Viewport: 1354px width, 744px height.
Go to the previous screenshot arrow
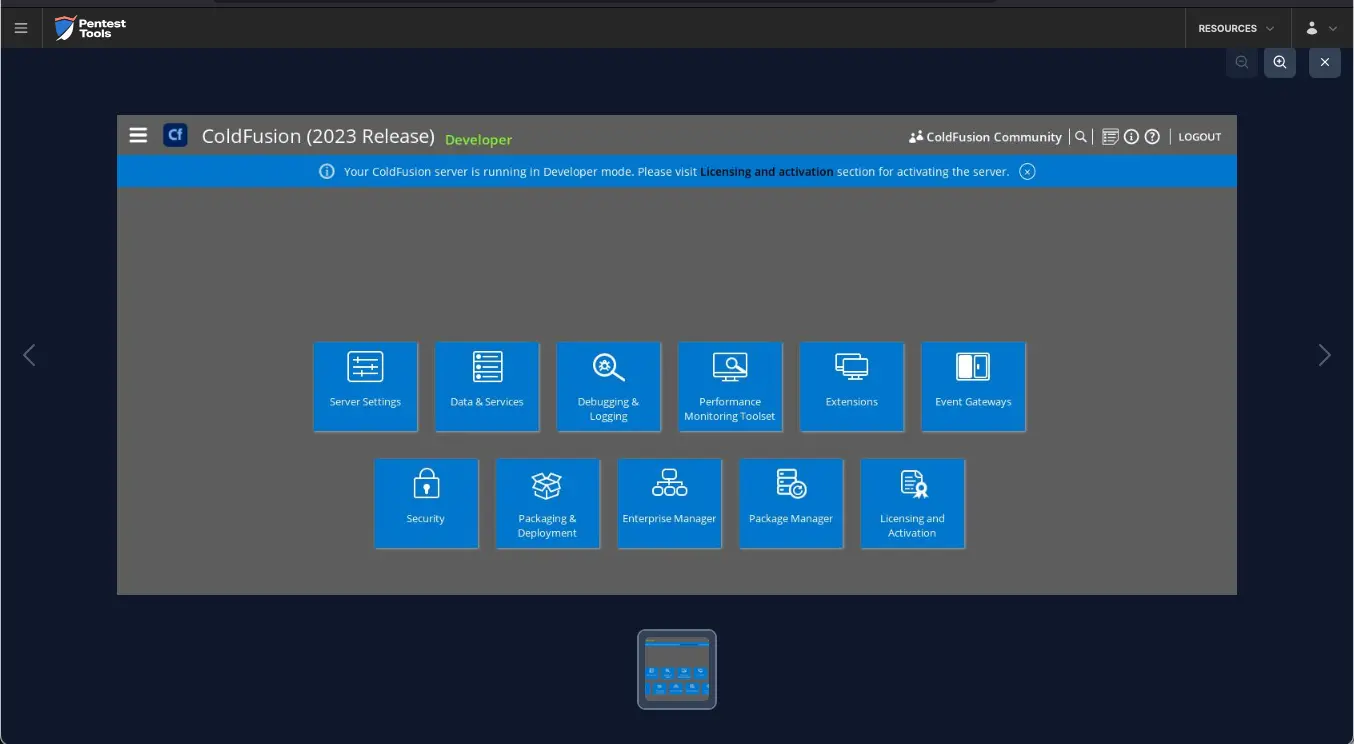coord(29,355)
